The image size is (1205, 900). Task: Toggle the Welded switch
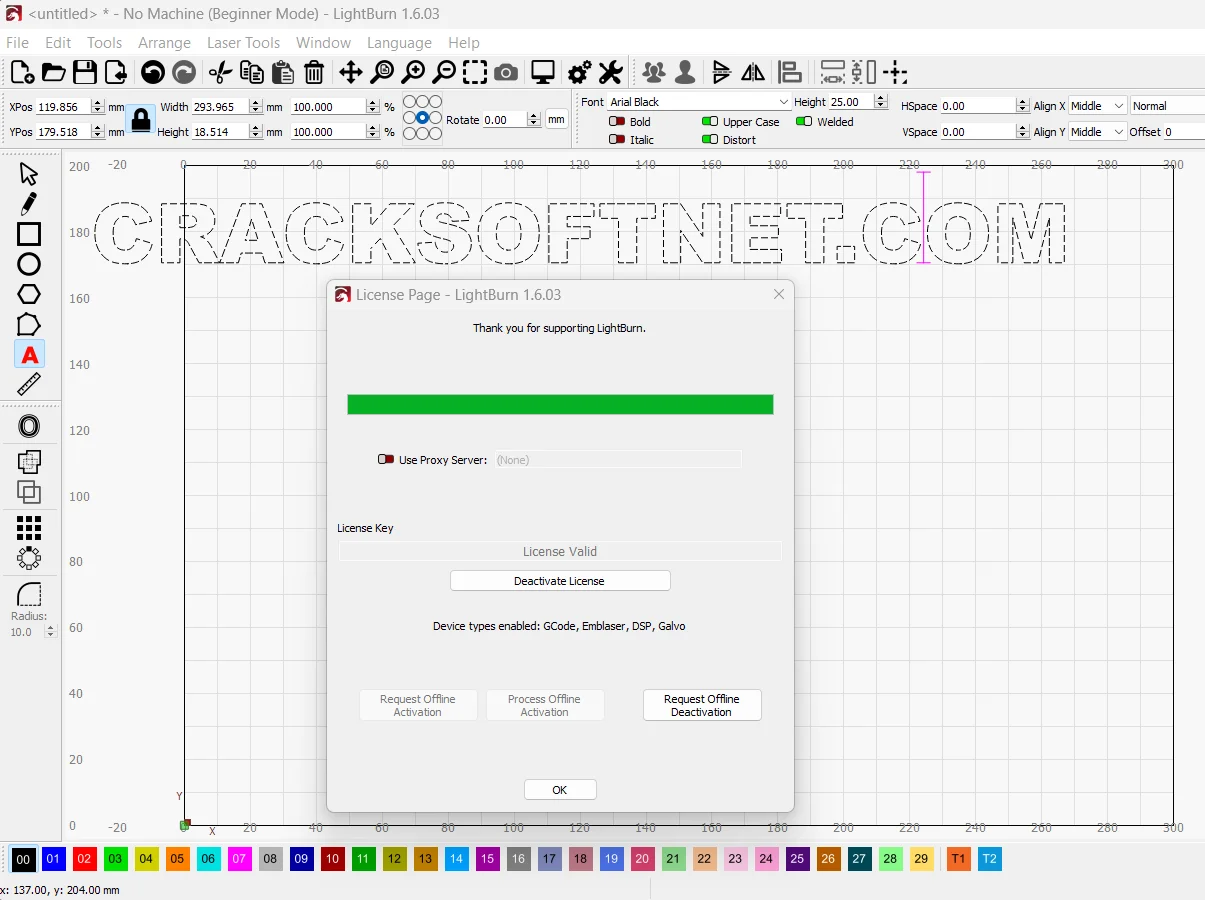[x=804, y=122]
